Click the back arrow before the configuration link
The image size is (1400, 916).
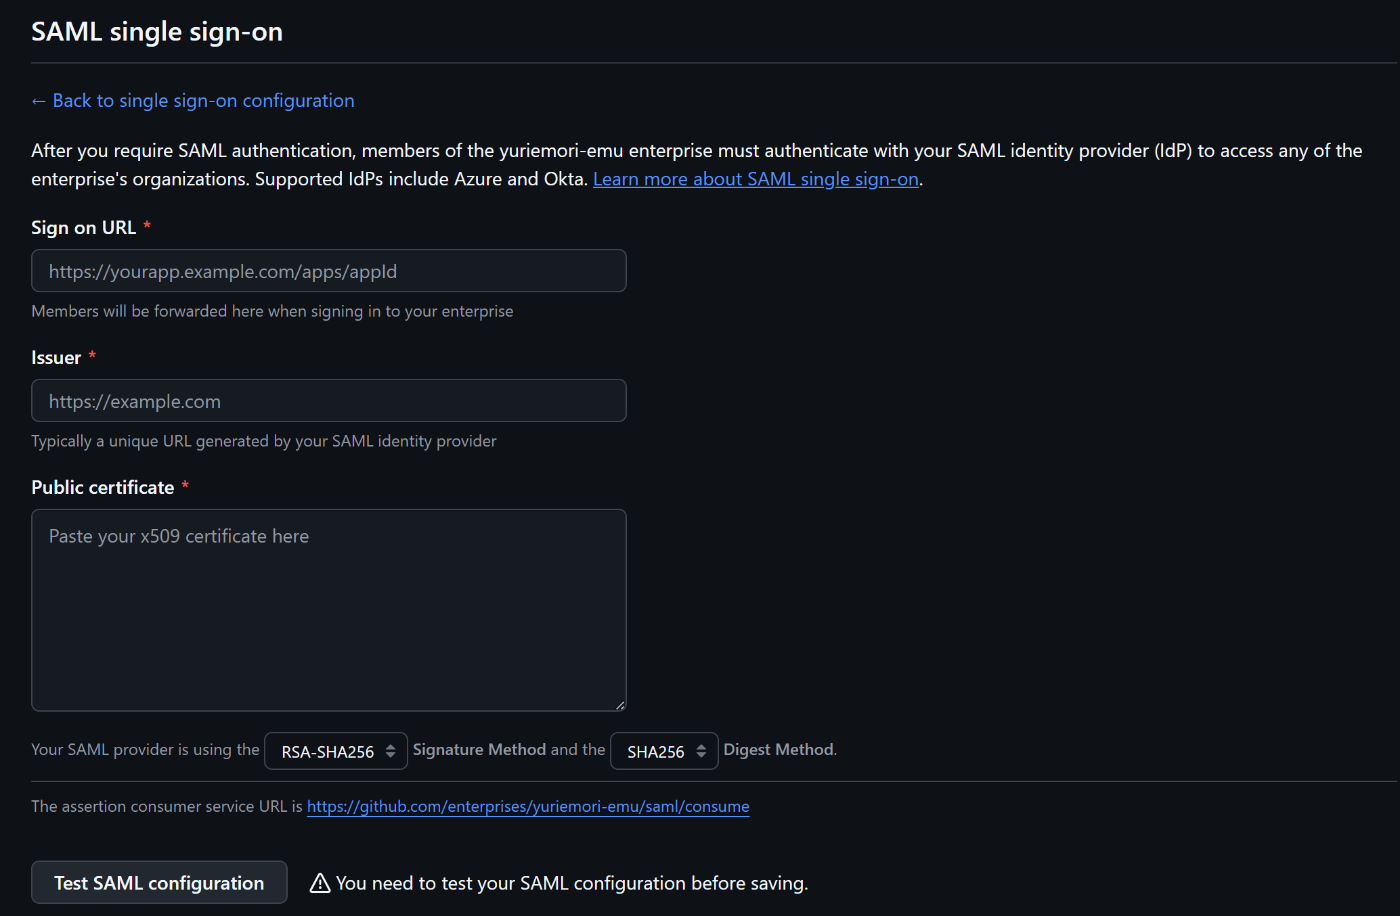pos(38,100)
